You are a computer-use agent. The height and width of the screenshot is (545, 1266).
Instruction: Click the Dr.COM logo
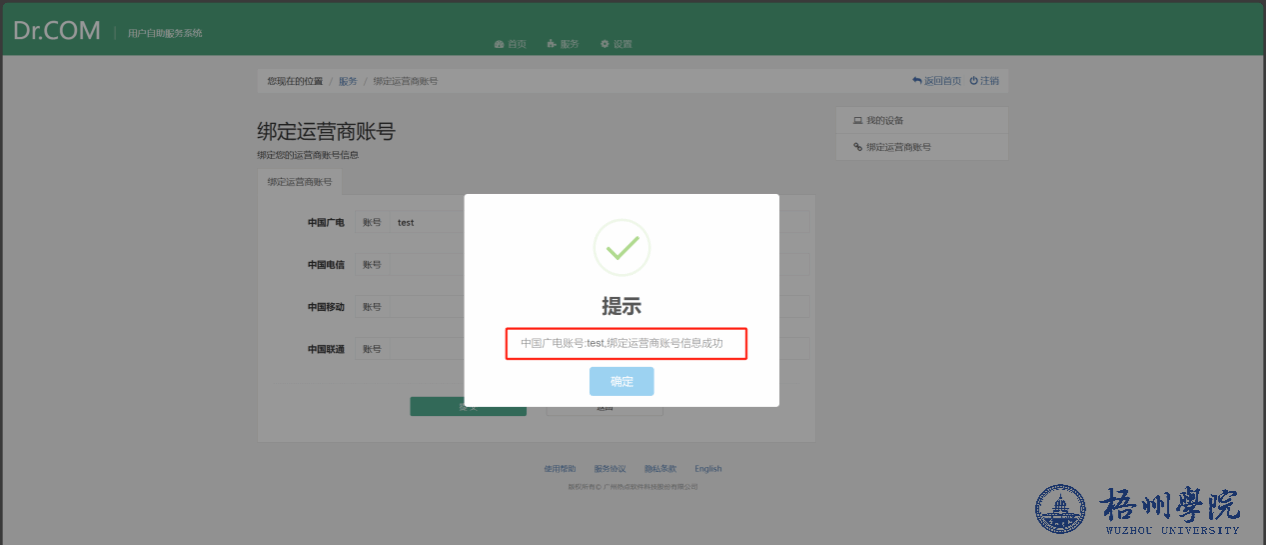(x=57, y=31)
